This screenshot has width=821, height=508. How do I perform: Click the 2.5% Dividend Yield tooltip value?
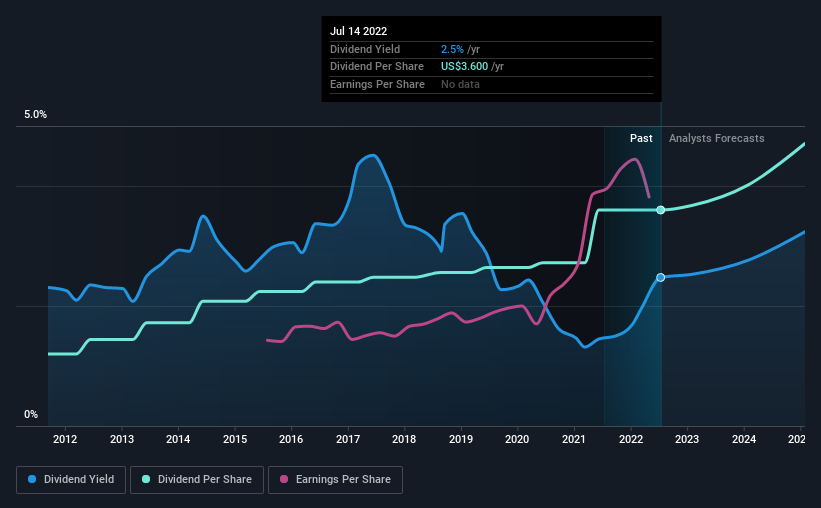click(452, 49)
